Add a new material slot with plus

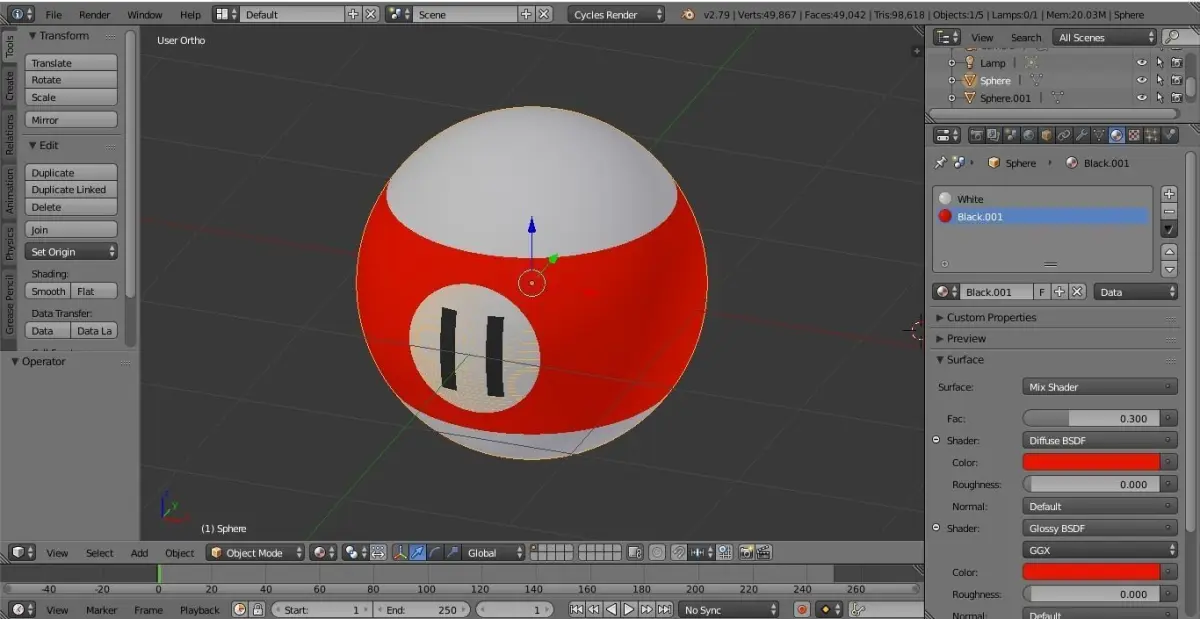(1169, 194)
